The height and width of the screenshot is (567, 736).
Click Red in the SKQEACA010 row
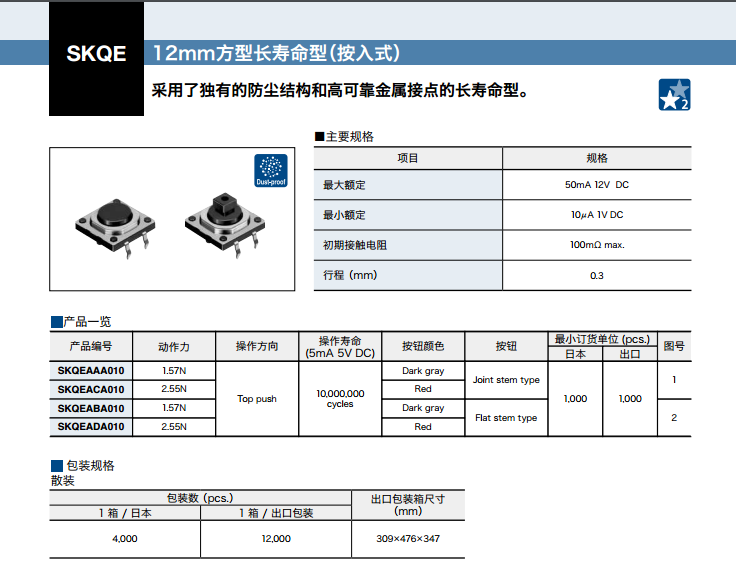click(x=423, y=389)
